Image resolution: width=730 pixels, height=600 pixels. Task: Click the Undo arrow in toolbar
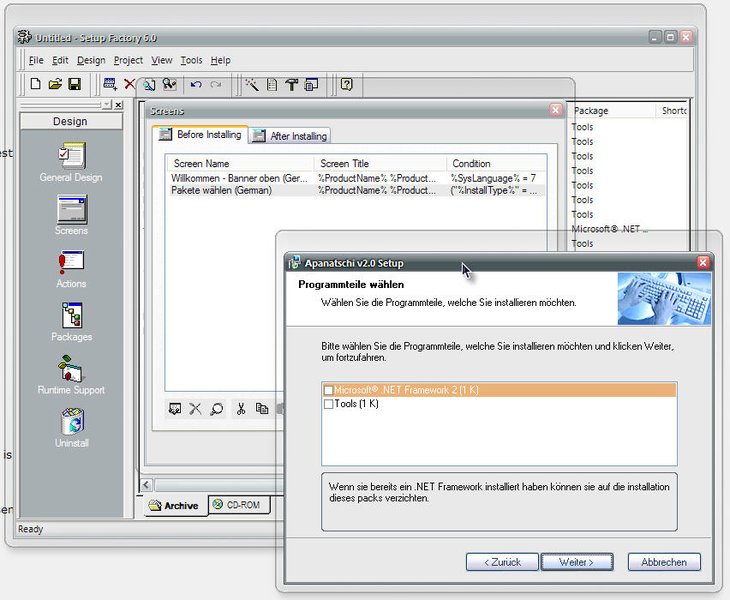pyautogui.click(x=196, y=85)
